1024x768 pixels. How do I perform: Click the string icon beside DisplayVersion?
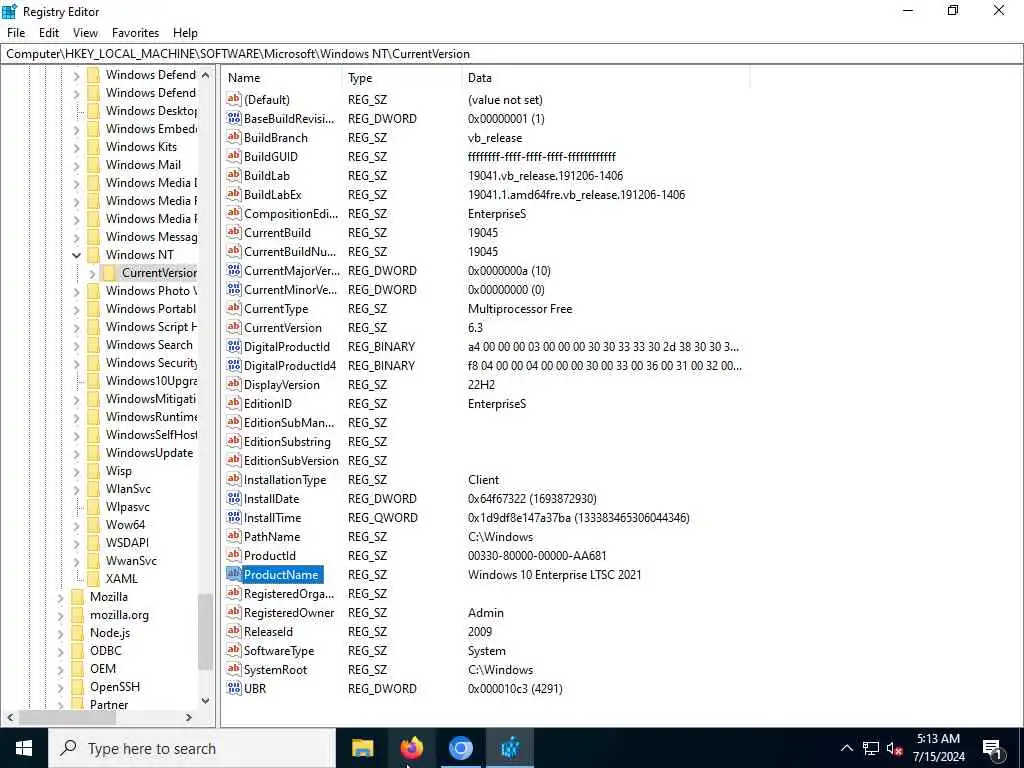click(234, 384)
